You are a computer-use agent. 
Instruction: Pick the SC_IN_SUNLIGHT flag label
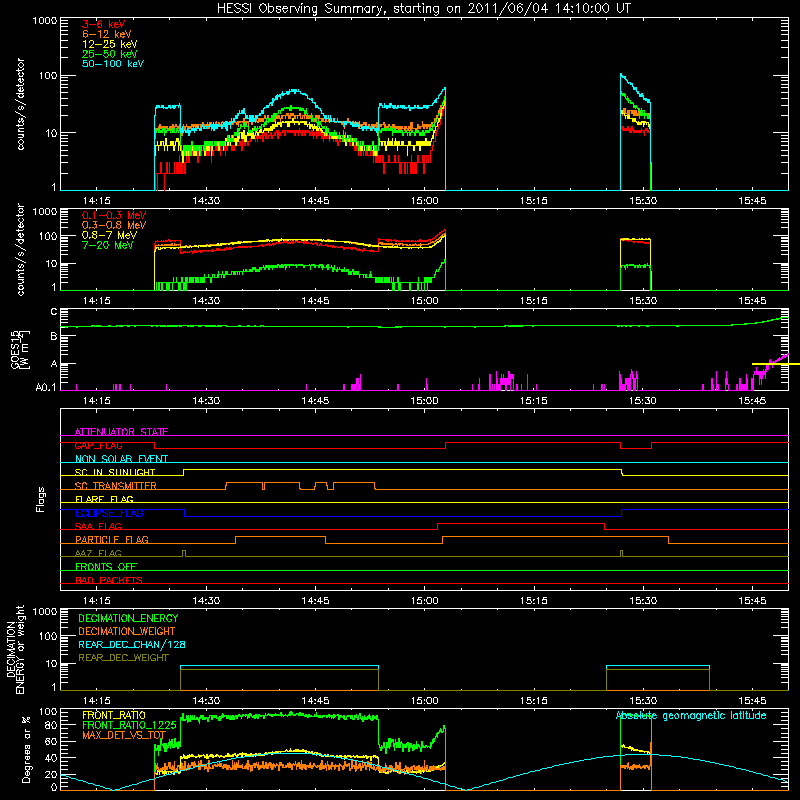(115, 472)
